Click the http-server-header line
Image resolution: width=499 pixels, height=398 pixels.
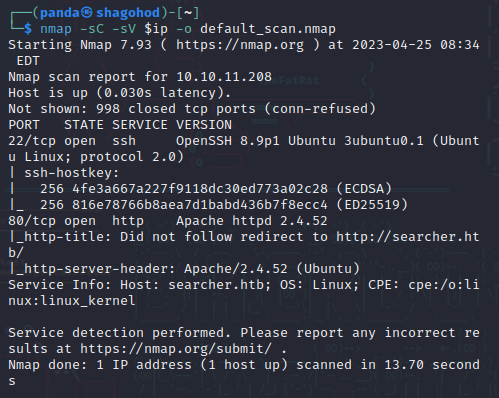pos(184,269)
